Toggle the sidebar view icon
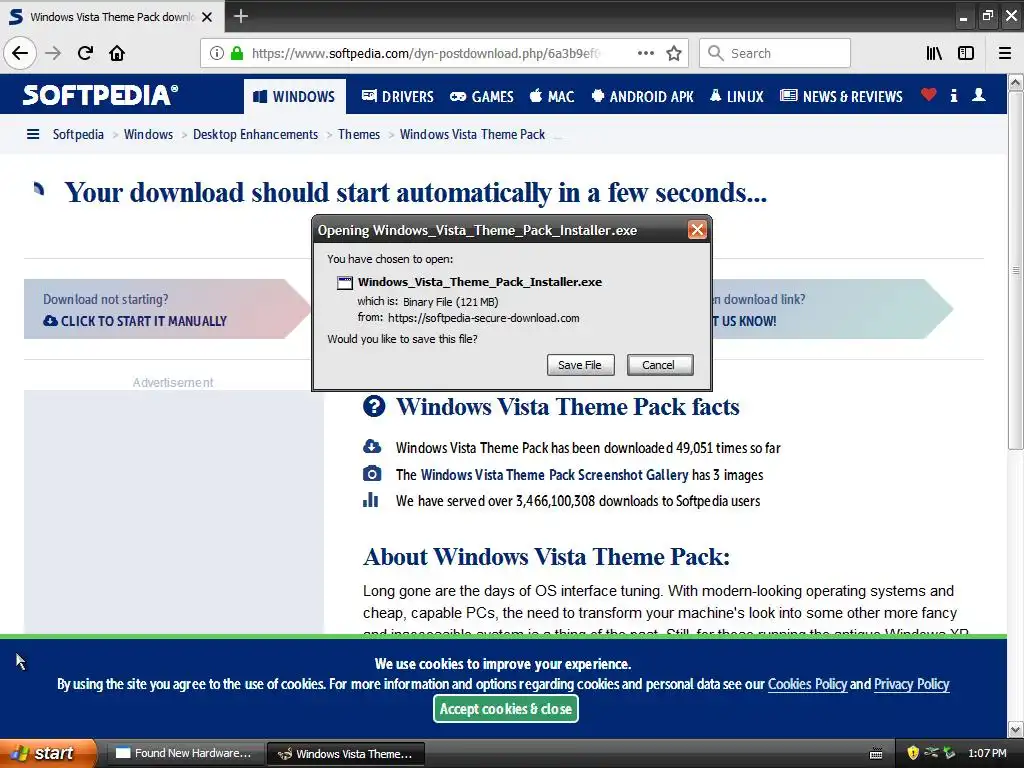This screenshot has height=768, width=1024. (x=966, y=54)
